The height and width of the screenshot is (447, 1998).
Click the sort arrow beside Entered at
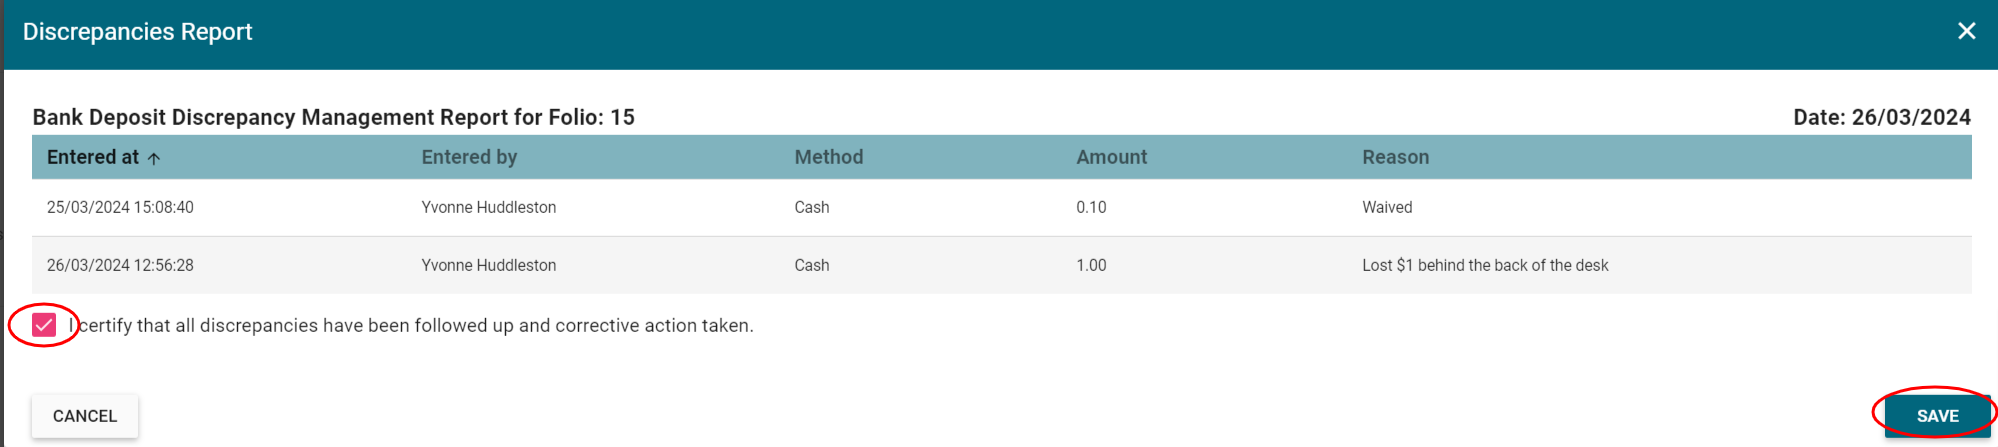pyautogui.click(x=154, y=158)
